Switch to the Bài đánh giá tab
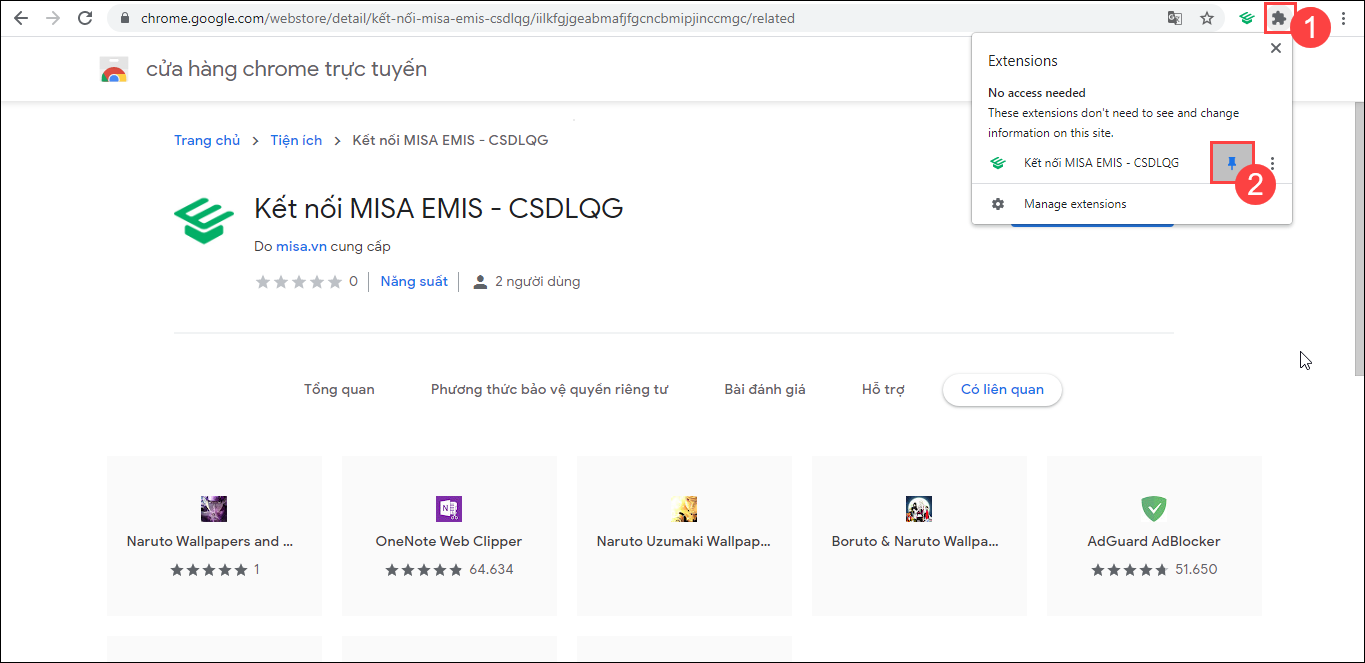Image resolution: width=1365 pixels, height=663 pixels. pos(765,389)
